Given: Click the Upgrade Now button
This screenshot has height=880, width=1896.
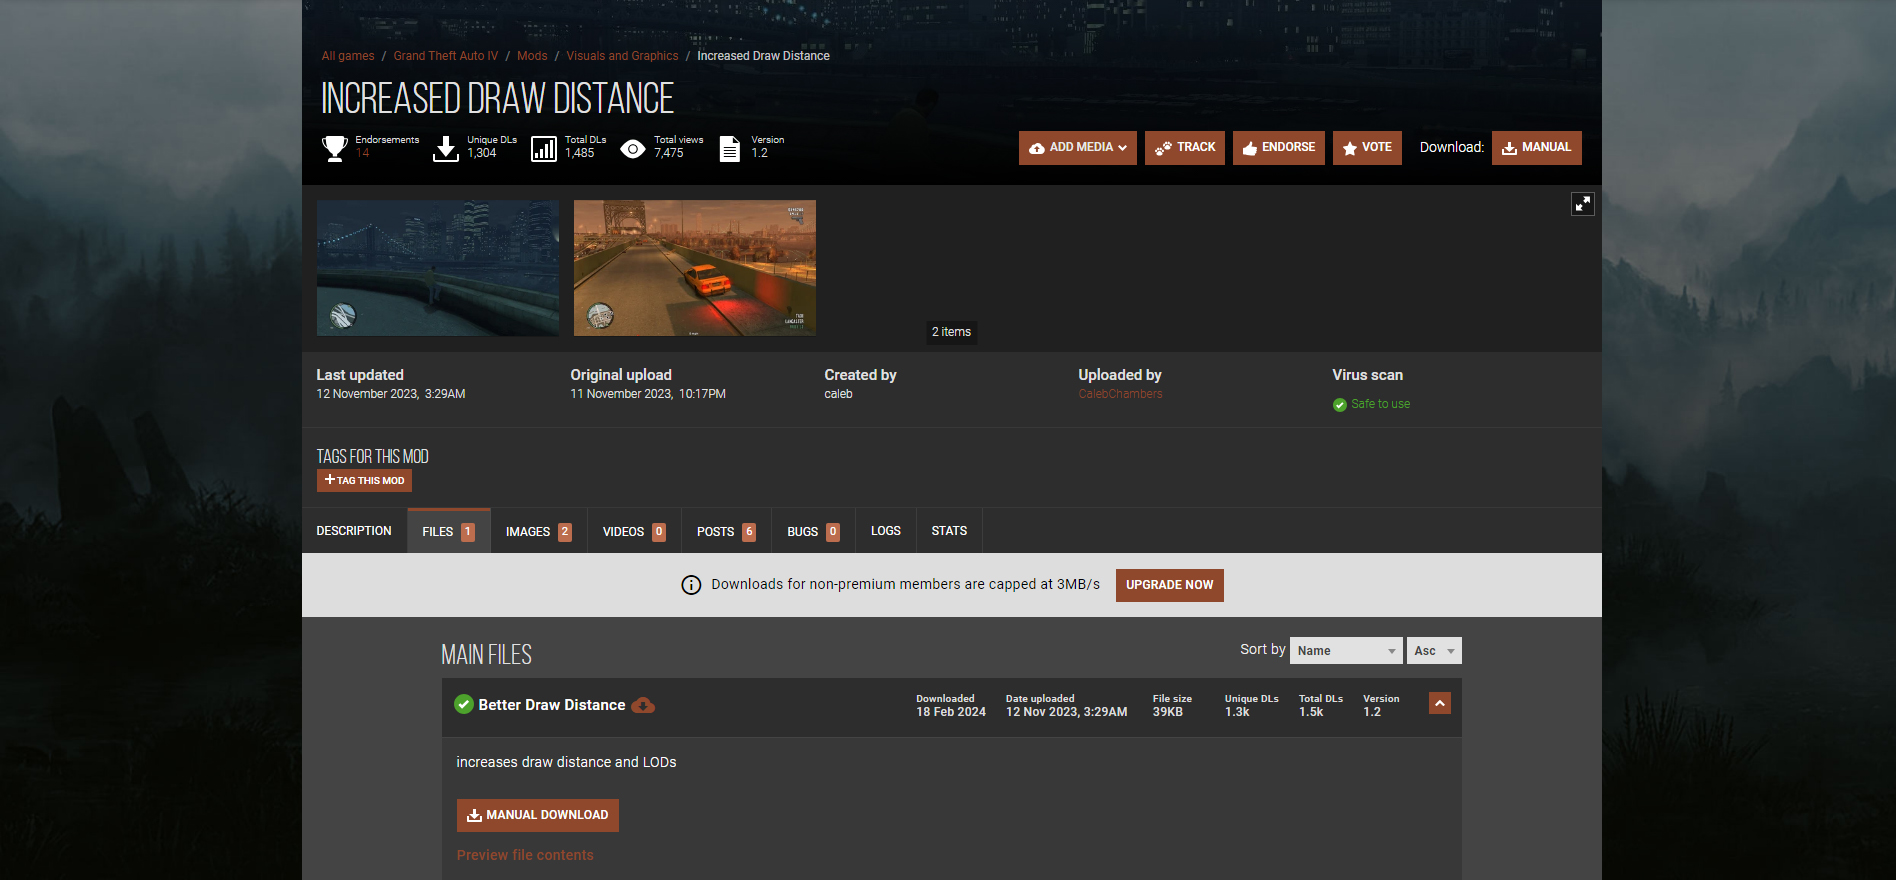Looking at the screenshot, I should click(x=1170, y=585).
